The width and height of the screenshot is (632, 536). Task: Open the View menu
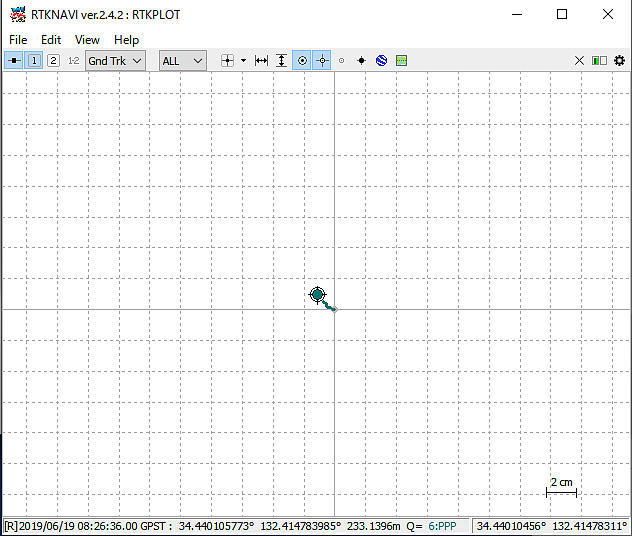tap(87, 40)
